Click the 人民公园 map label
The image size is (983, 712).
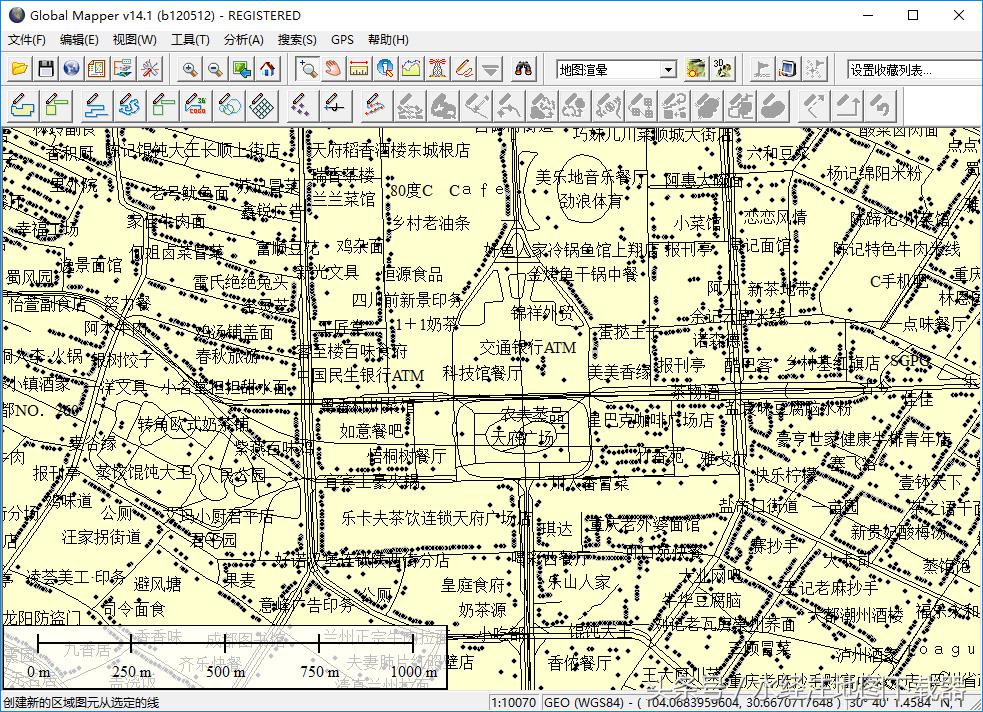pyautogui.click(x=235, y=474)
